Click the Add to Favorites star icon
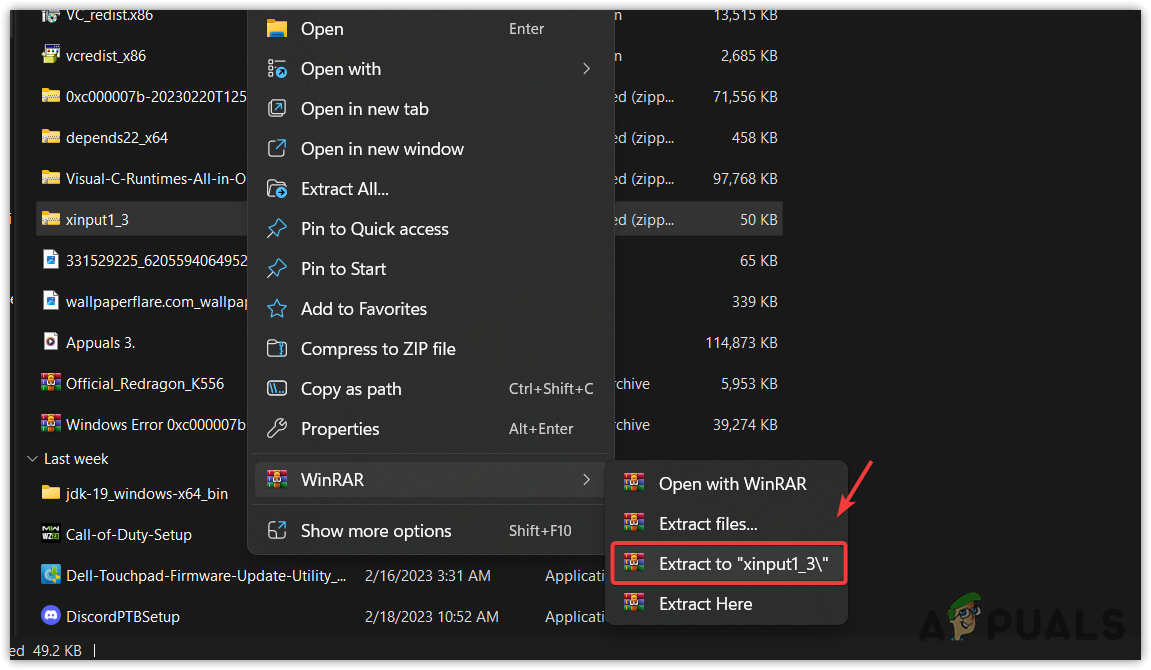 coord(276,308)
